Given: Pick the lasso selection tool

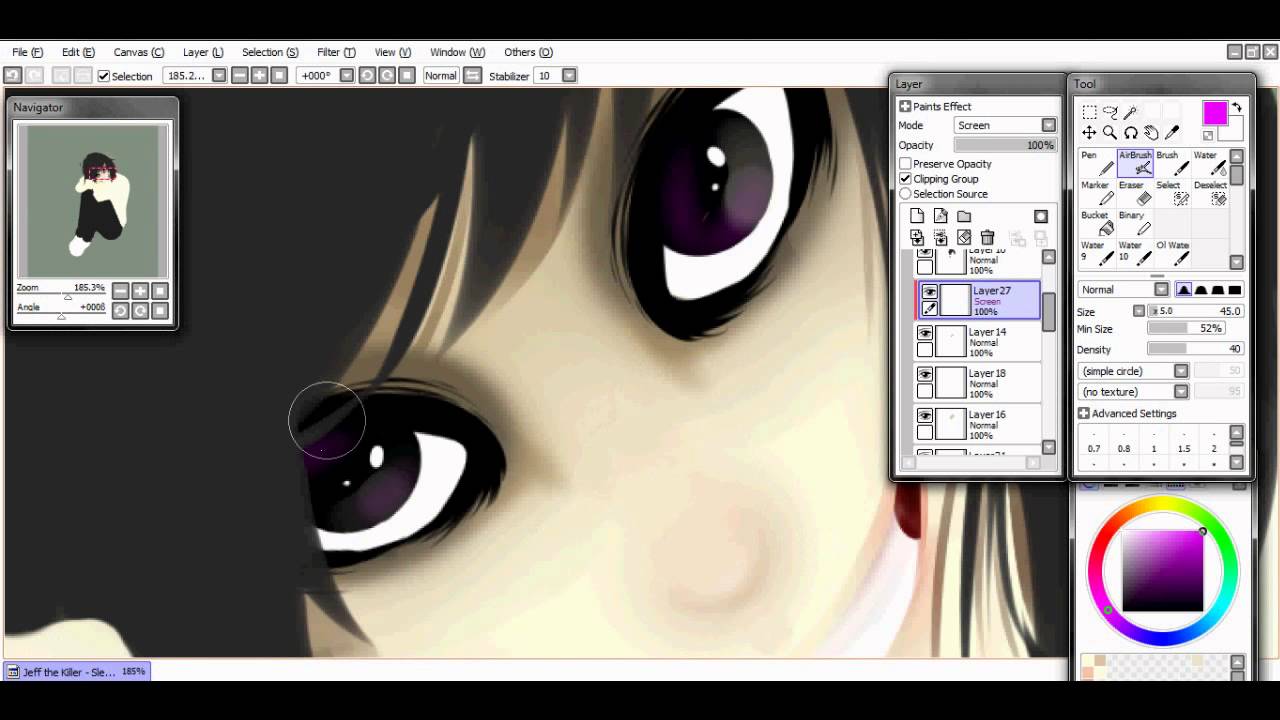Looking at the screenshot, I should (1110, 112).
